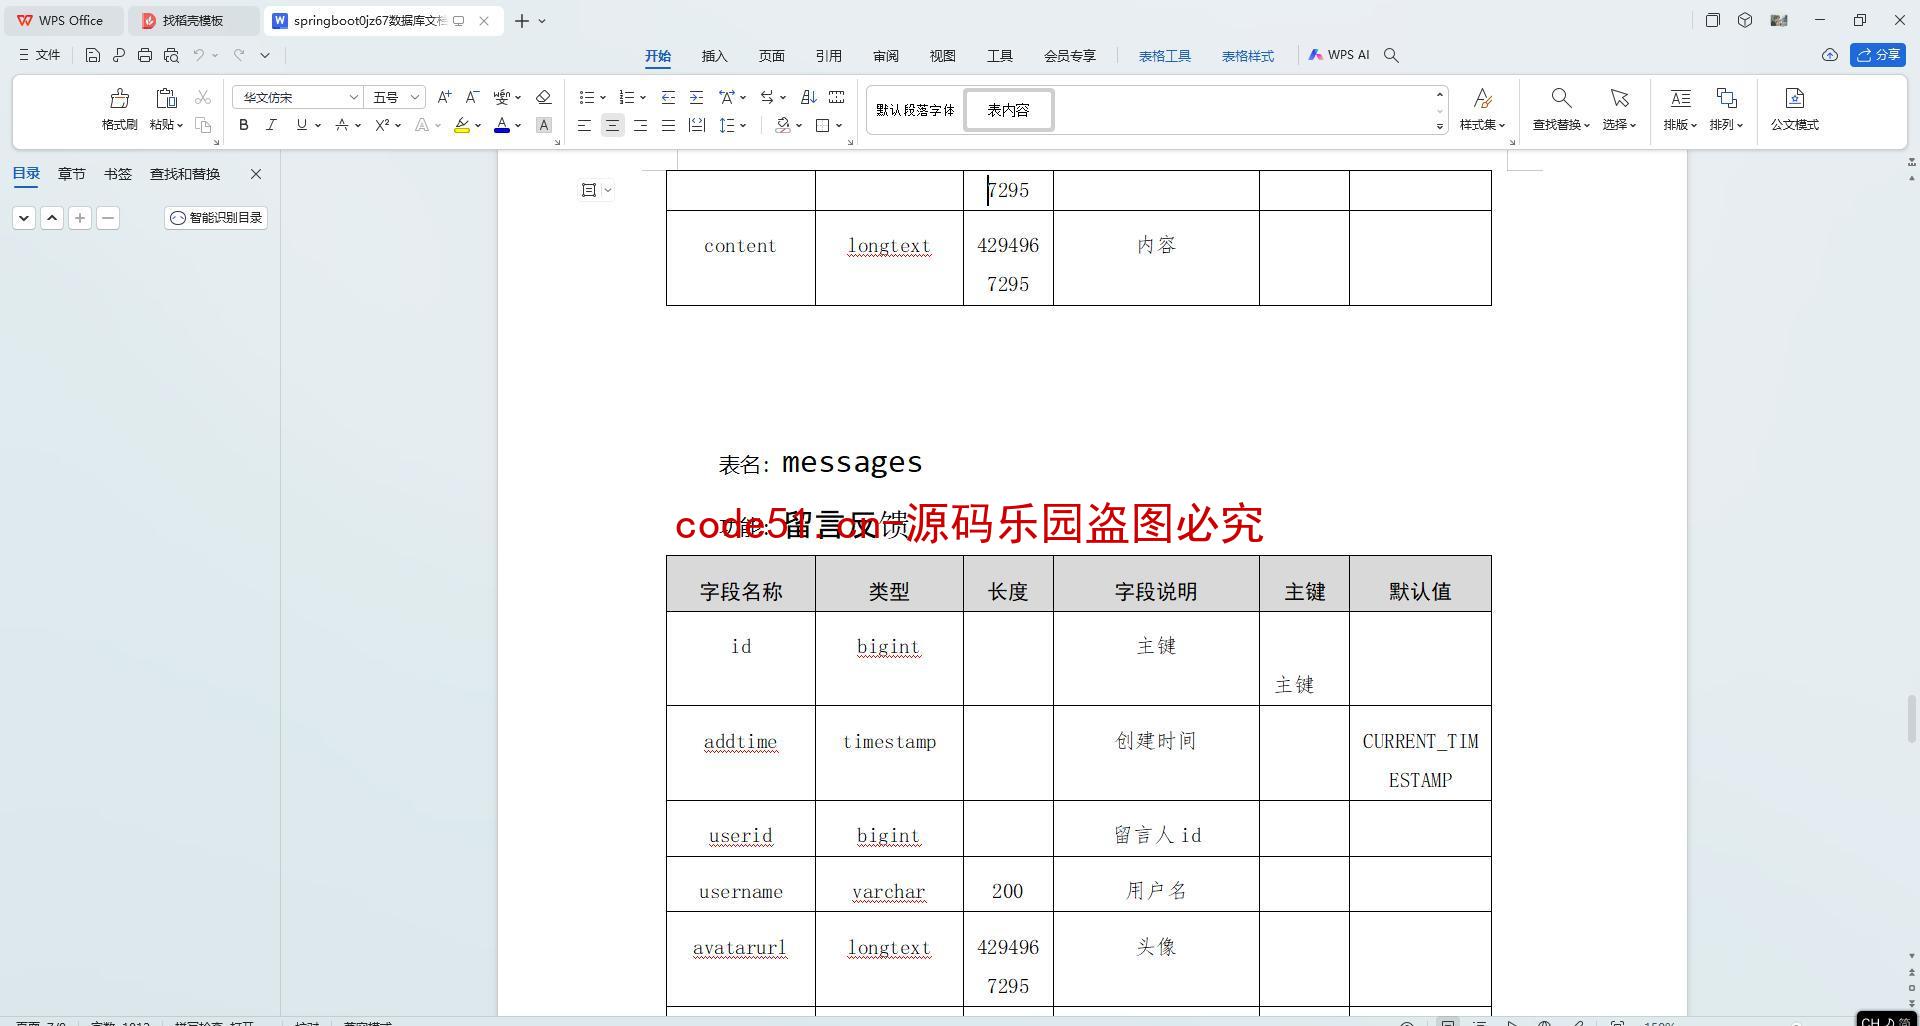Toggle Superscript formatting
This screenshot has height=1026, width=1920.
[x=382, y=125]
